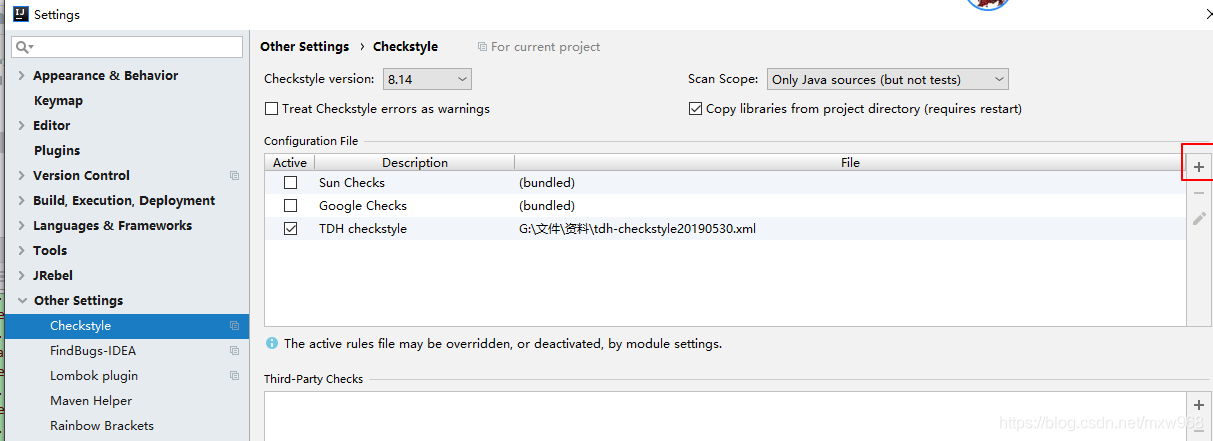Click the settings search field
1213x441 pixels.
point(127,47)
